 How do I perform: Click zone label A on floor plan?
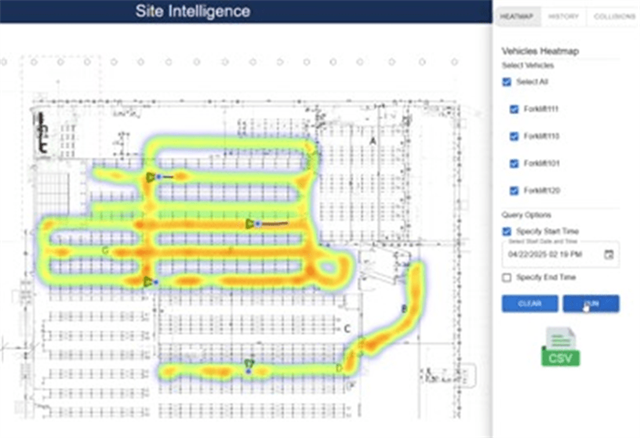click(373, 142)
